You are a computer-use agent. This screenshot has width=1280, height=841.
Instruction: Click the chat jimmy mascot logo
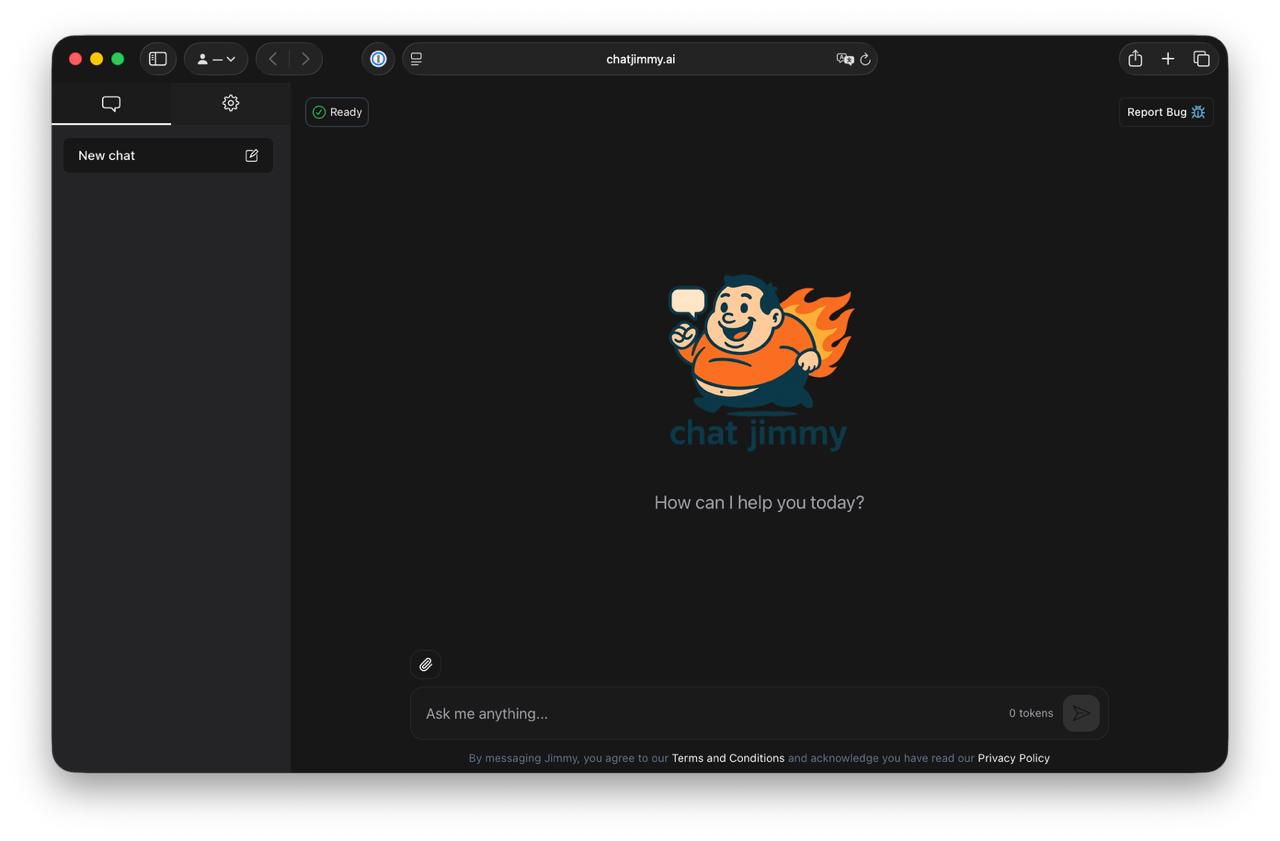click(x=759, y=362)
